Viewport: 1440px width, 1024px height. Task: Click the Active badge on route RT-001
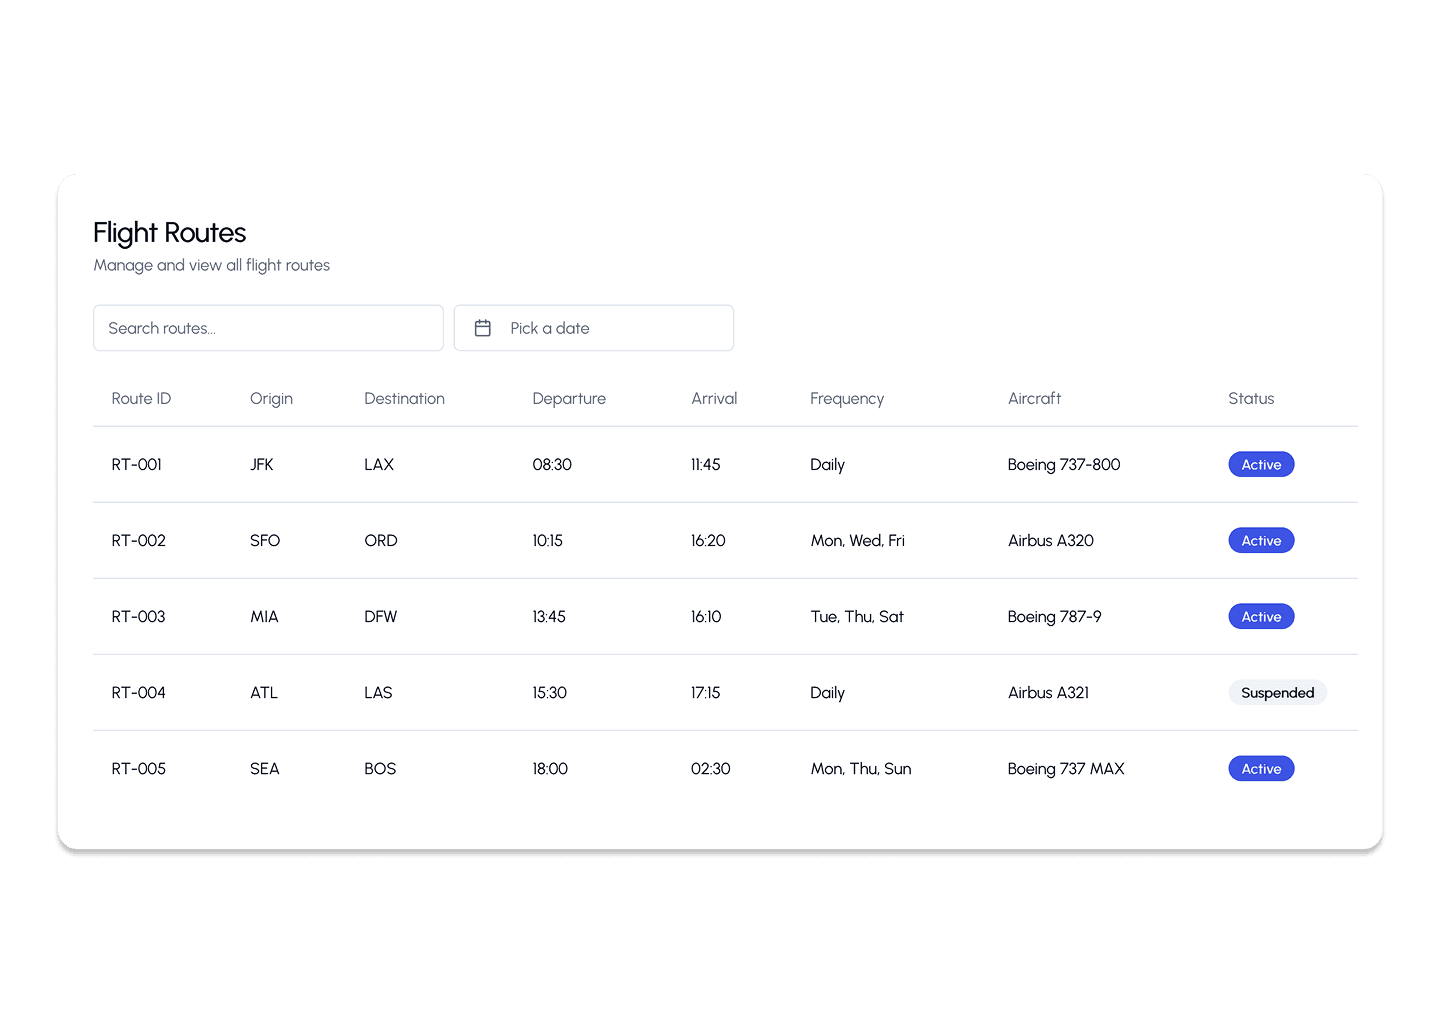[x=1261, y=464]
